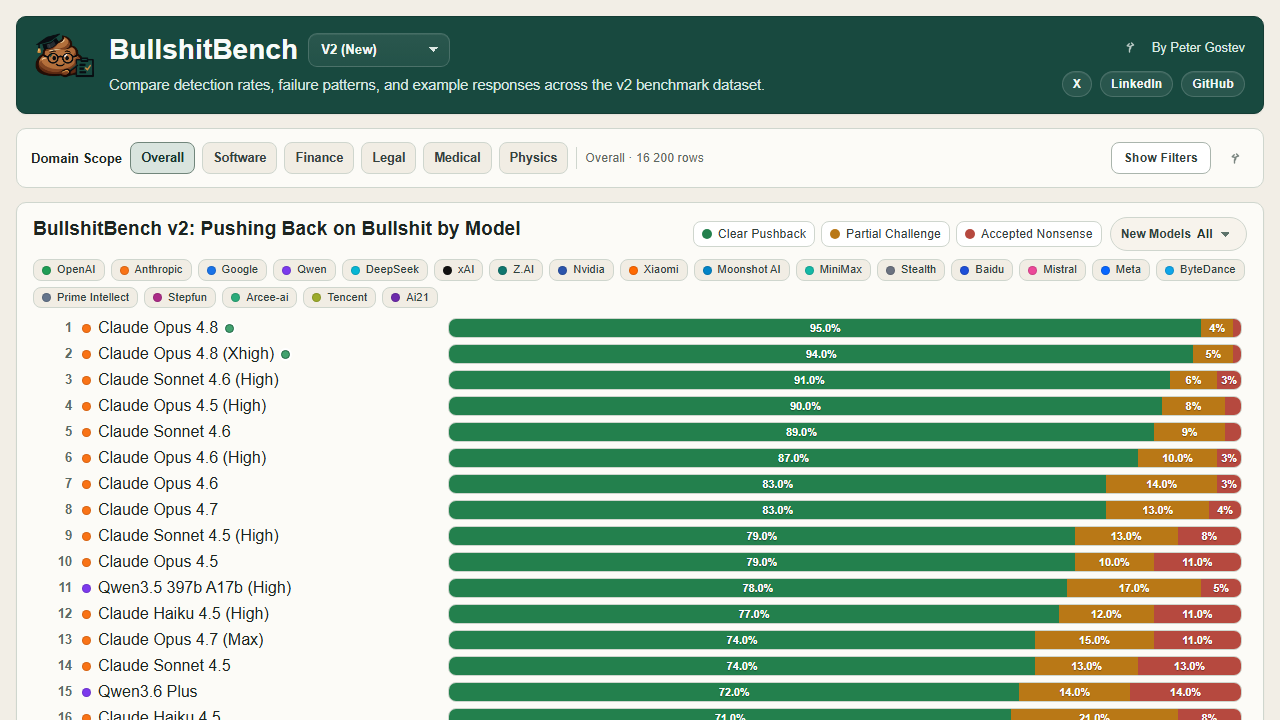
Task: Click the red 11.0% segment for Claude Haiku 4.5 (High)
Action: 1197,614
